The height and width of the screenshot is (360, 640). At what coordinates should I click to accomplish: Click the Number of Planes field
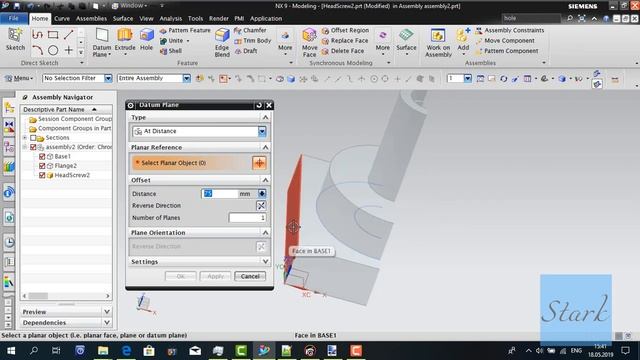click(x=247, y=218)
